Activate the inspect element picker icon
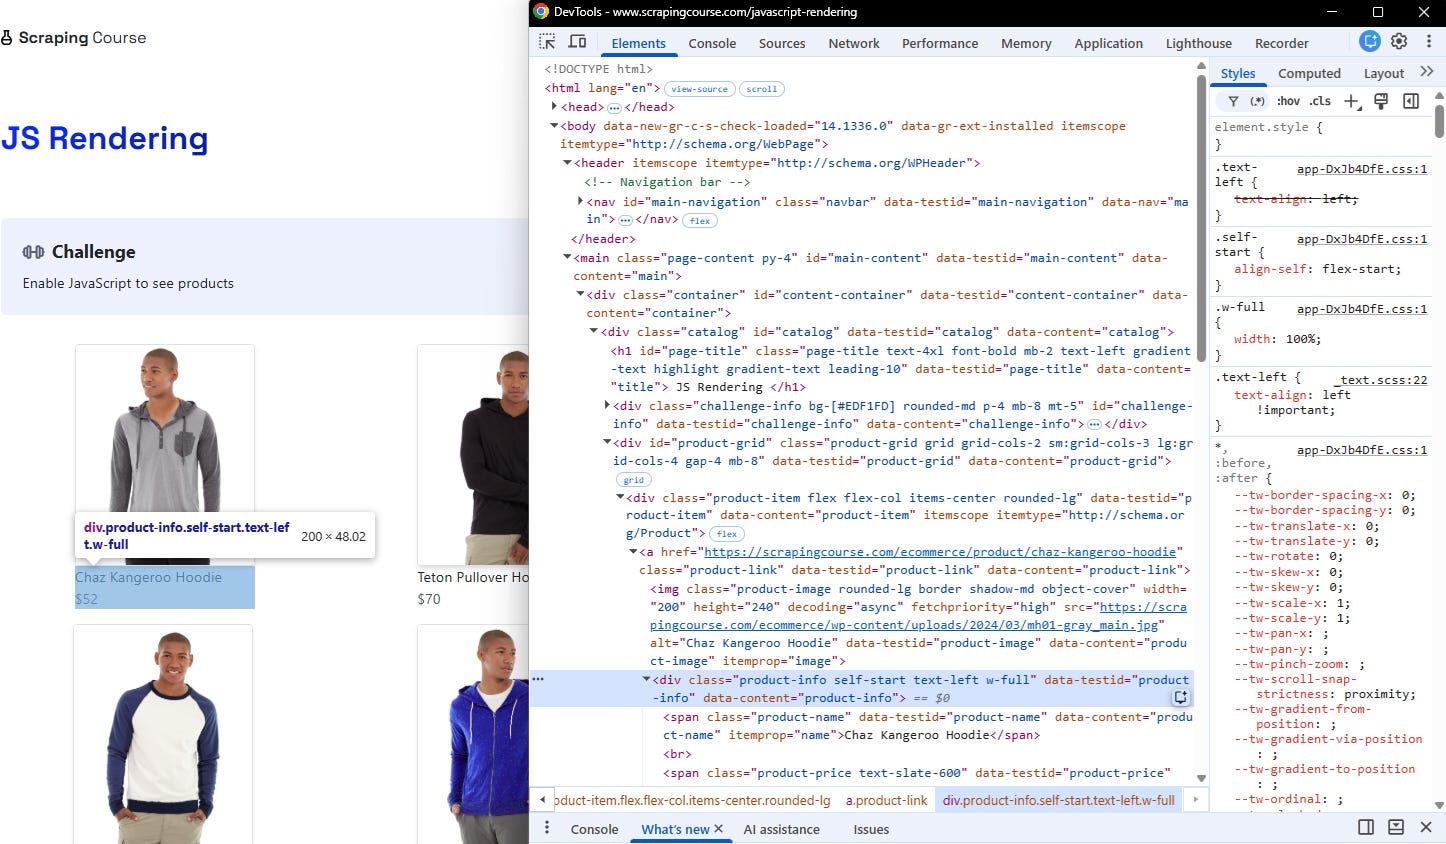Image resolution: width=1446 pixels, height=844 pixels. tap(547, 42)
